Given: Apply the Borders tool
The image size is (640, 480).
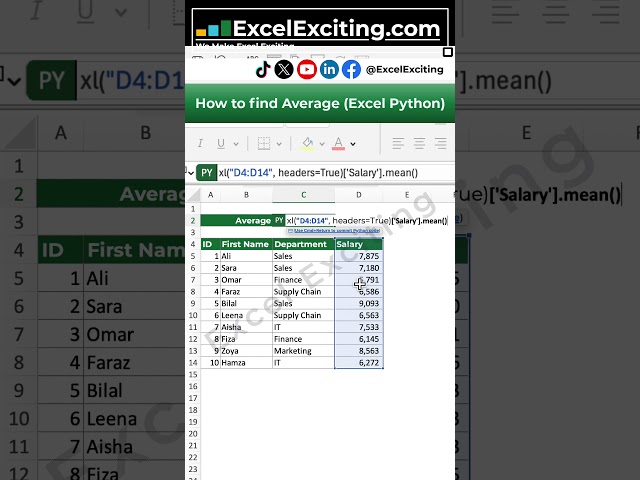Looking at the screenshot, I should click(x=264, y=143).
